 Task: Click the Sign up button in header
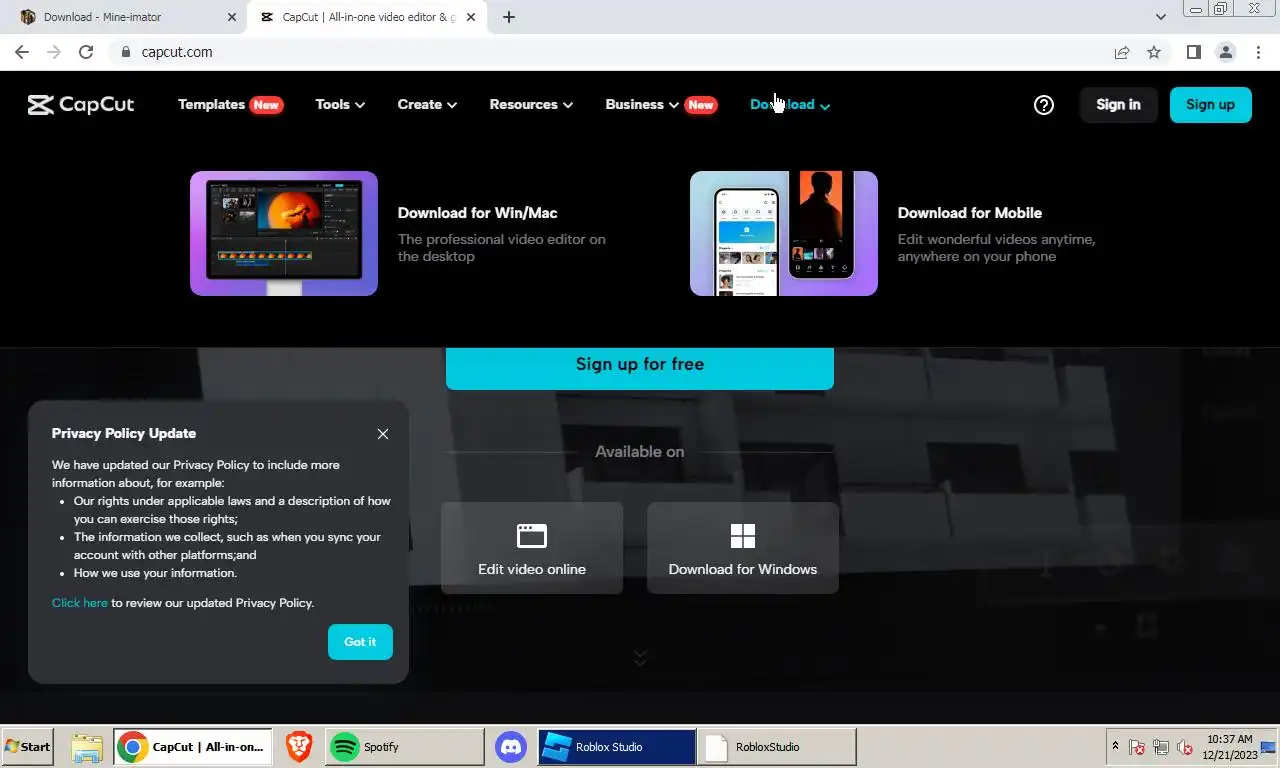point(1210,104)
